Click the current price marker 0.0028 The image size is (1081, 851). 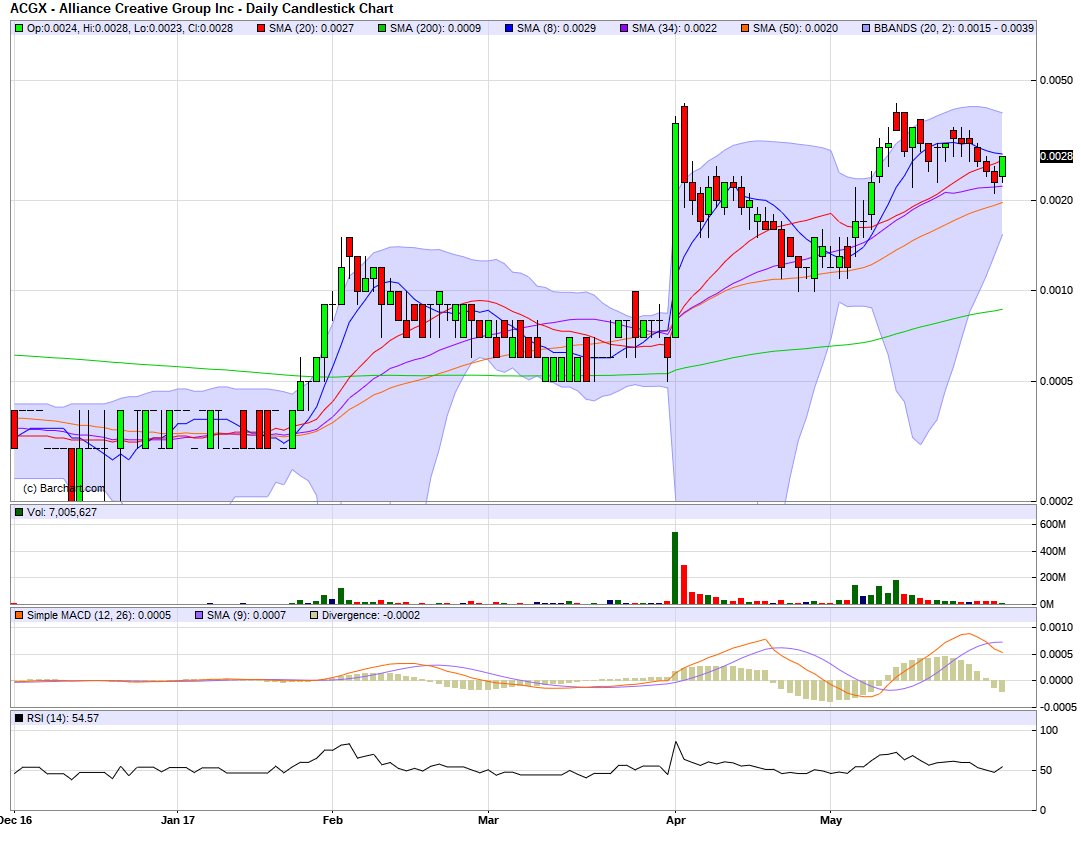coord(1056,157)
